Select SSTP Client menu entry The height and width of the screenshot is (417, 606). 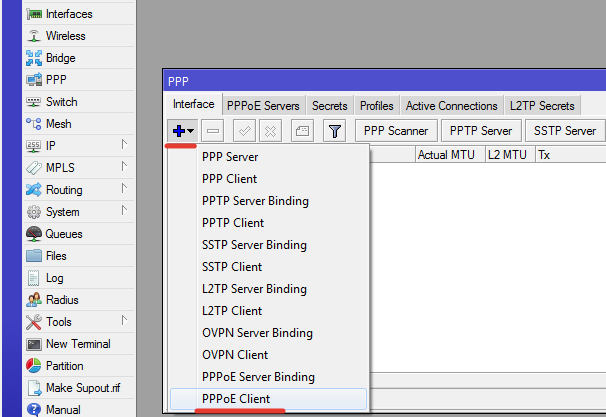point(269,267)
